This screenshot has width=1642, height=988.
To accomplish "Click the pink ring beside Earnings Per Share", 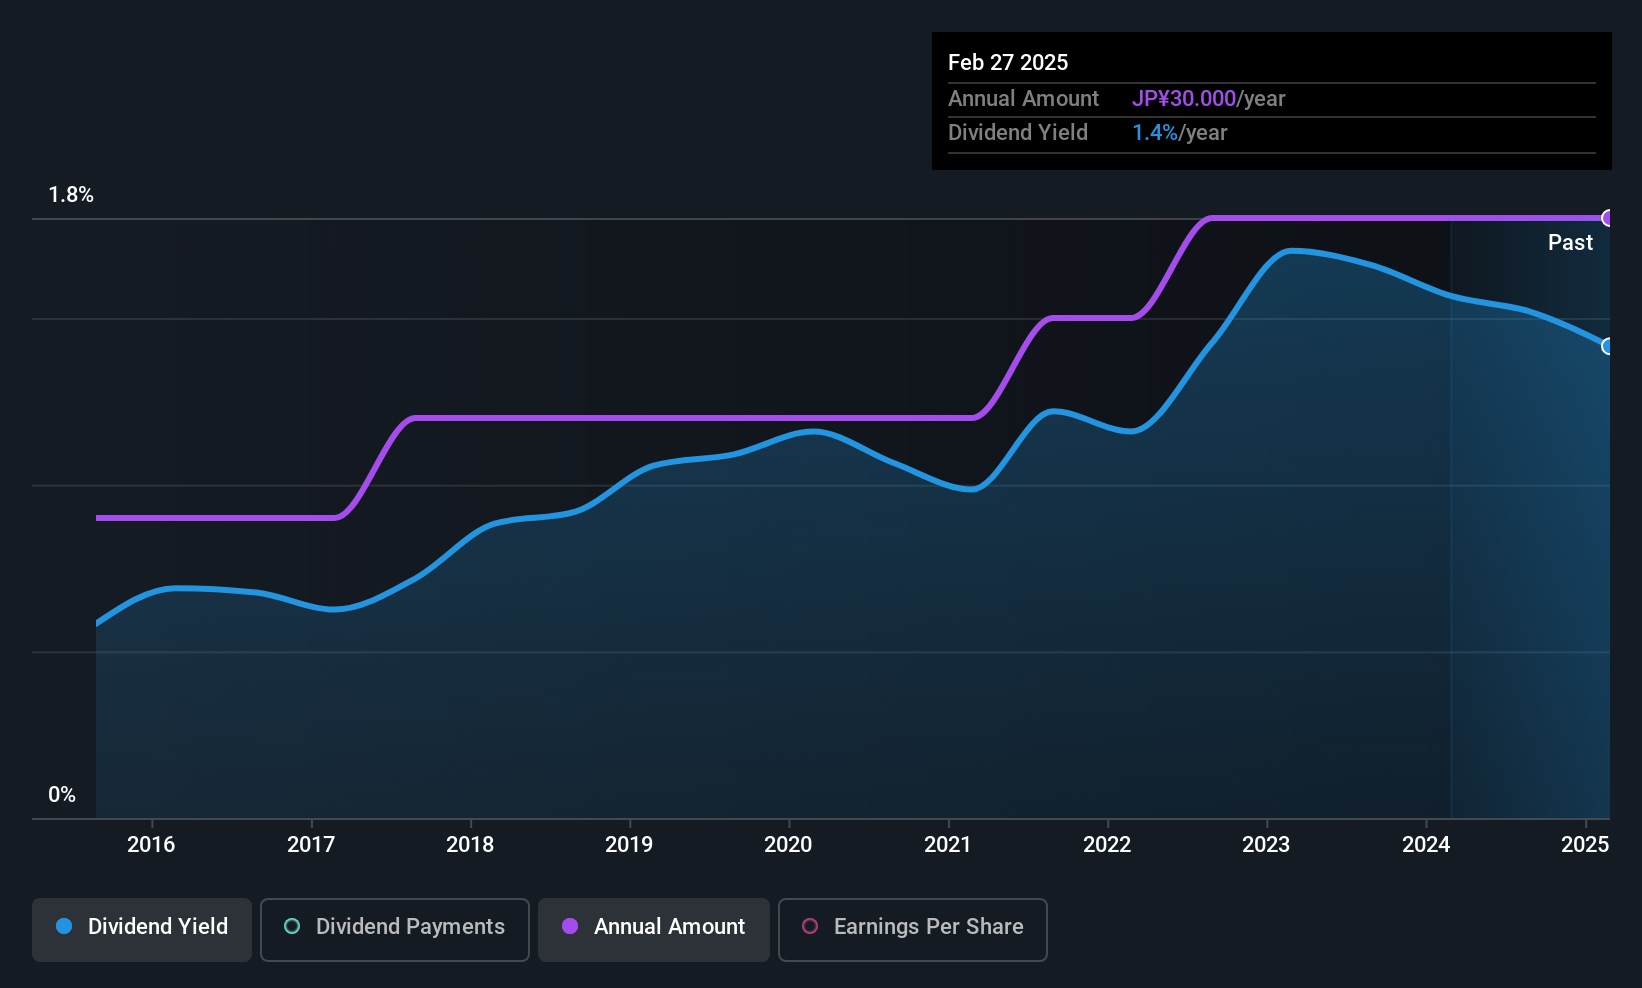I will tap(810, 927).
